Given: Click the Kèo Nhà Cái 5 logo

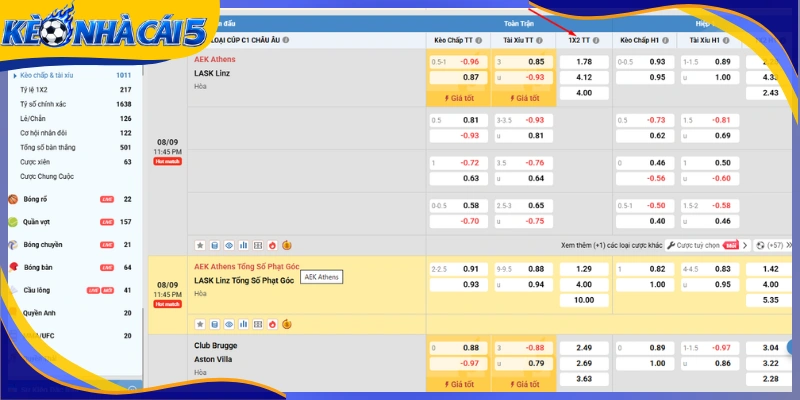Looking at the screenshot, I should point(105,31).
